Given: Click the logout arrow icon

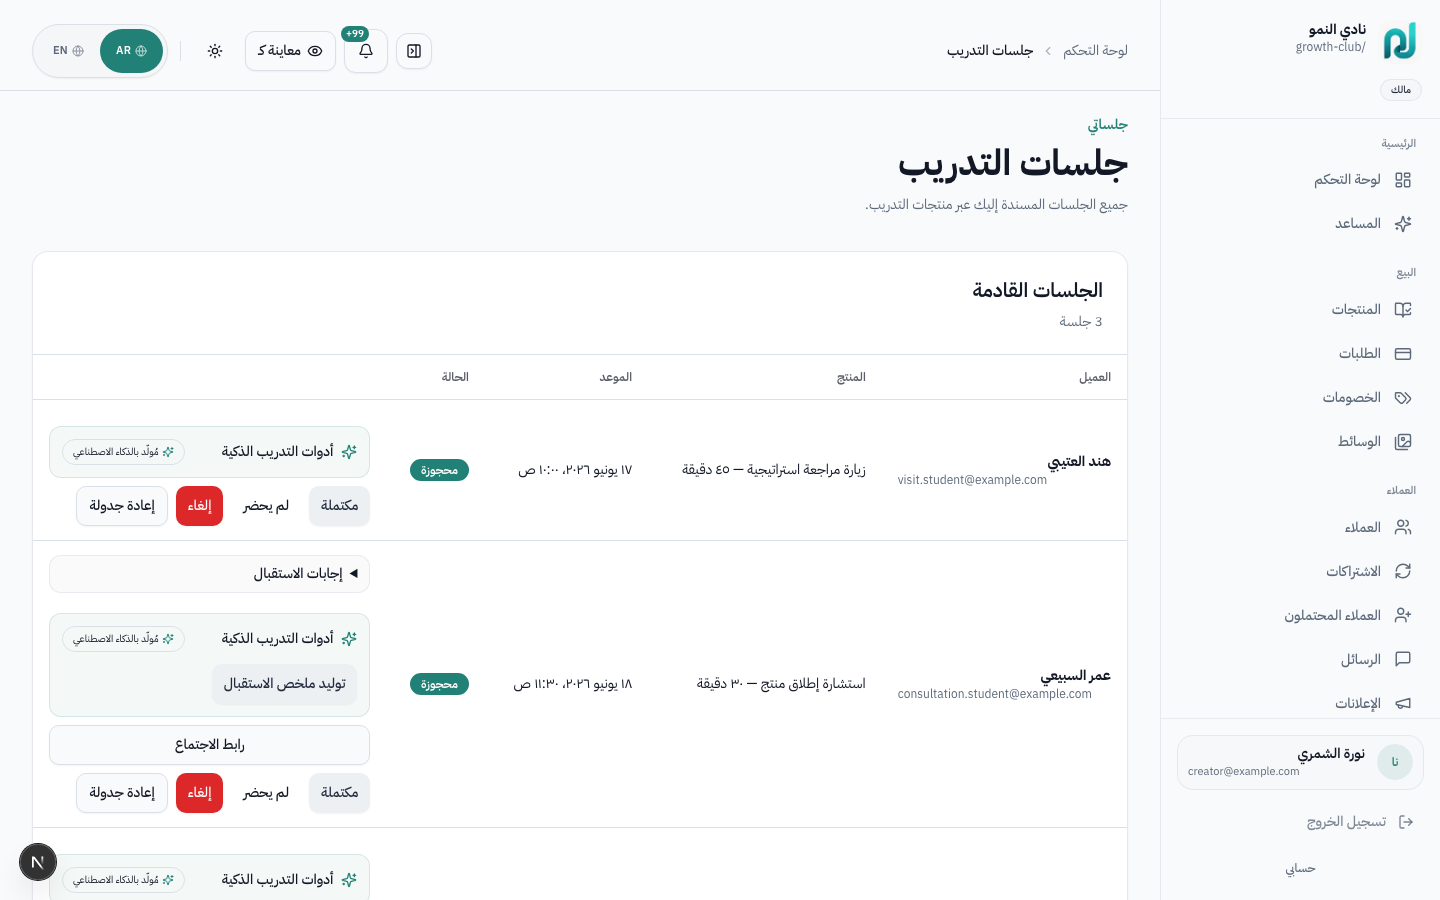Looking at the screenshot, I should pyautogui.click(x=1406, y=822).
